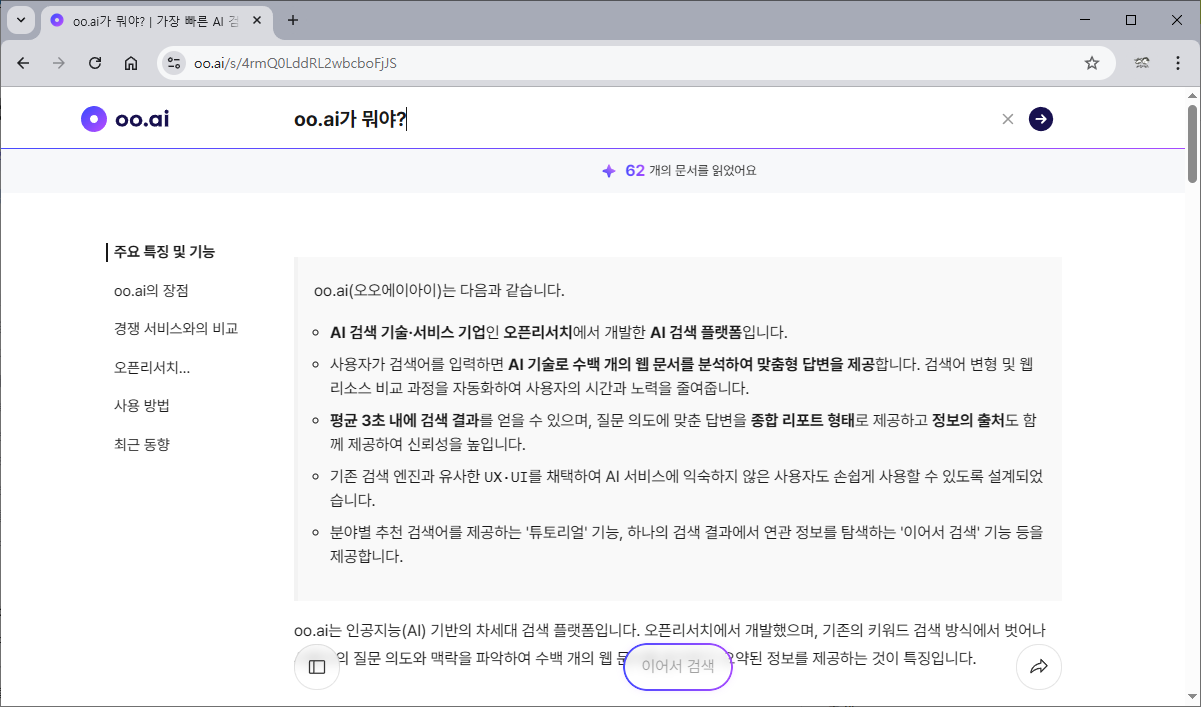Clear the search query with X icon

pos(1008,119)
